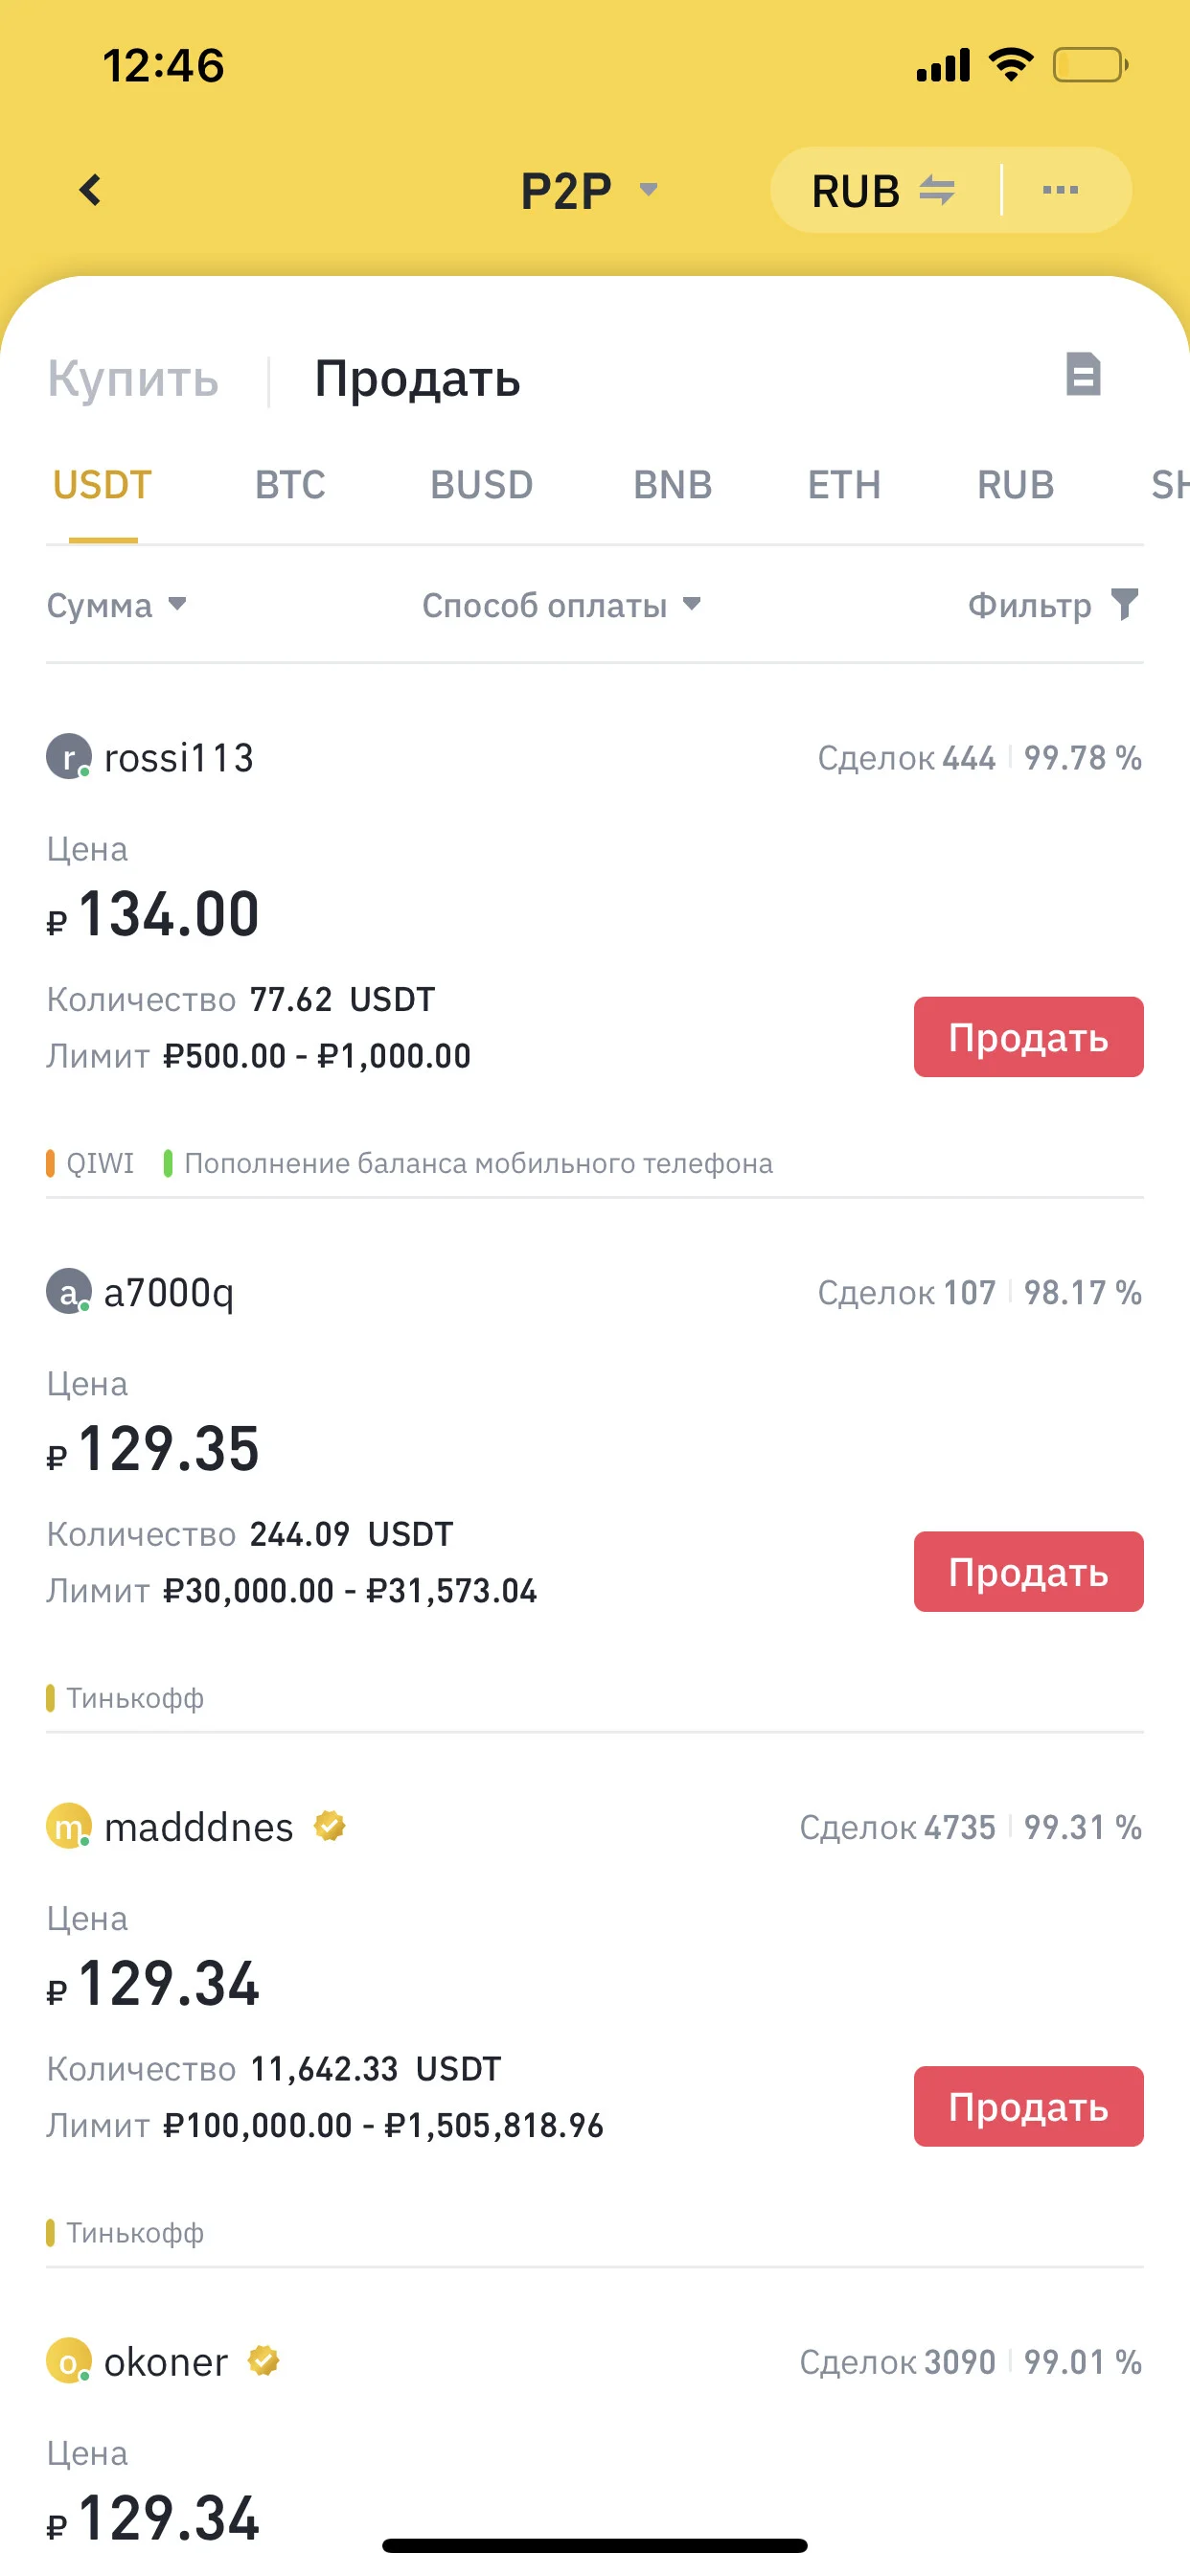Tap the back arrow icon
Screen dimensions: 1190x2576
90,190
